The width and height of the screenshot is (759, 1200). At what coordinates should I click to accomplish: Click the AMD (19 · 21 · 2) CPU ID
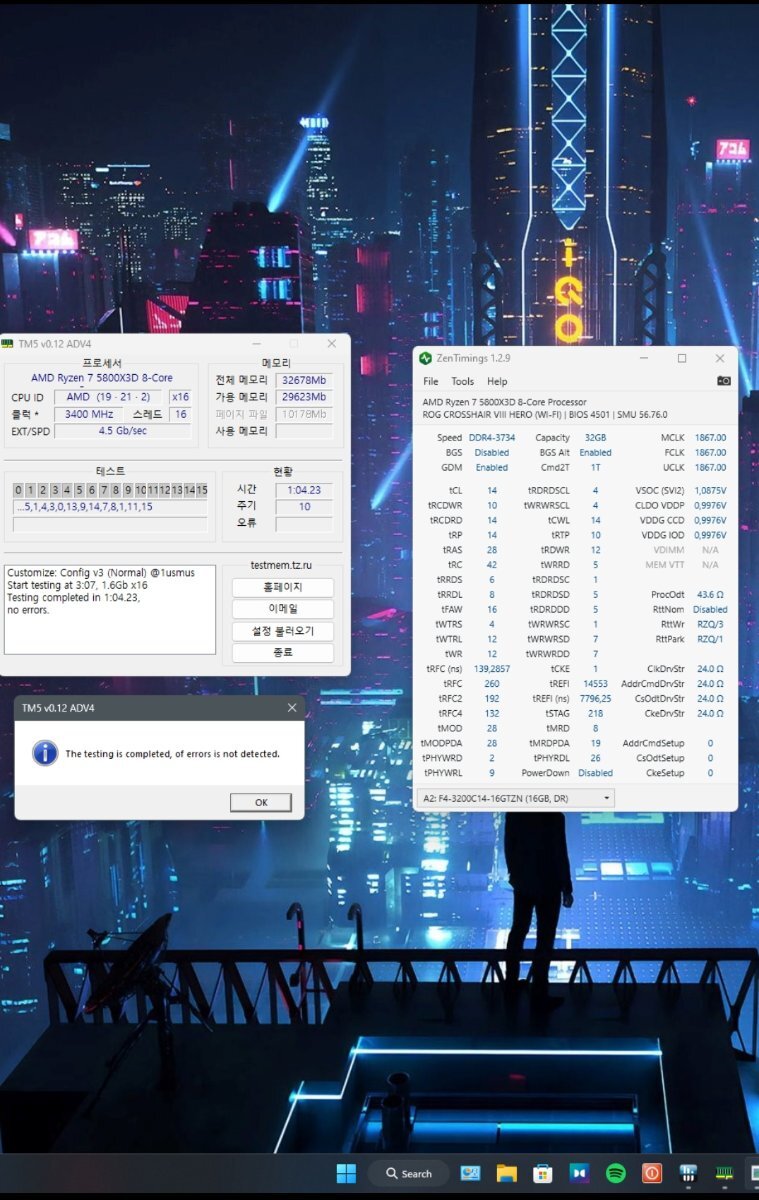pyautogui.click(x=108, y=397)
